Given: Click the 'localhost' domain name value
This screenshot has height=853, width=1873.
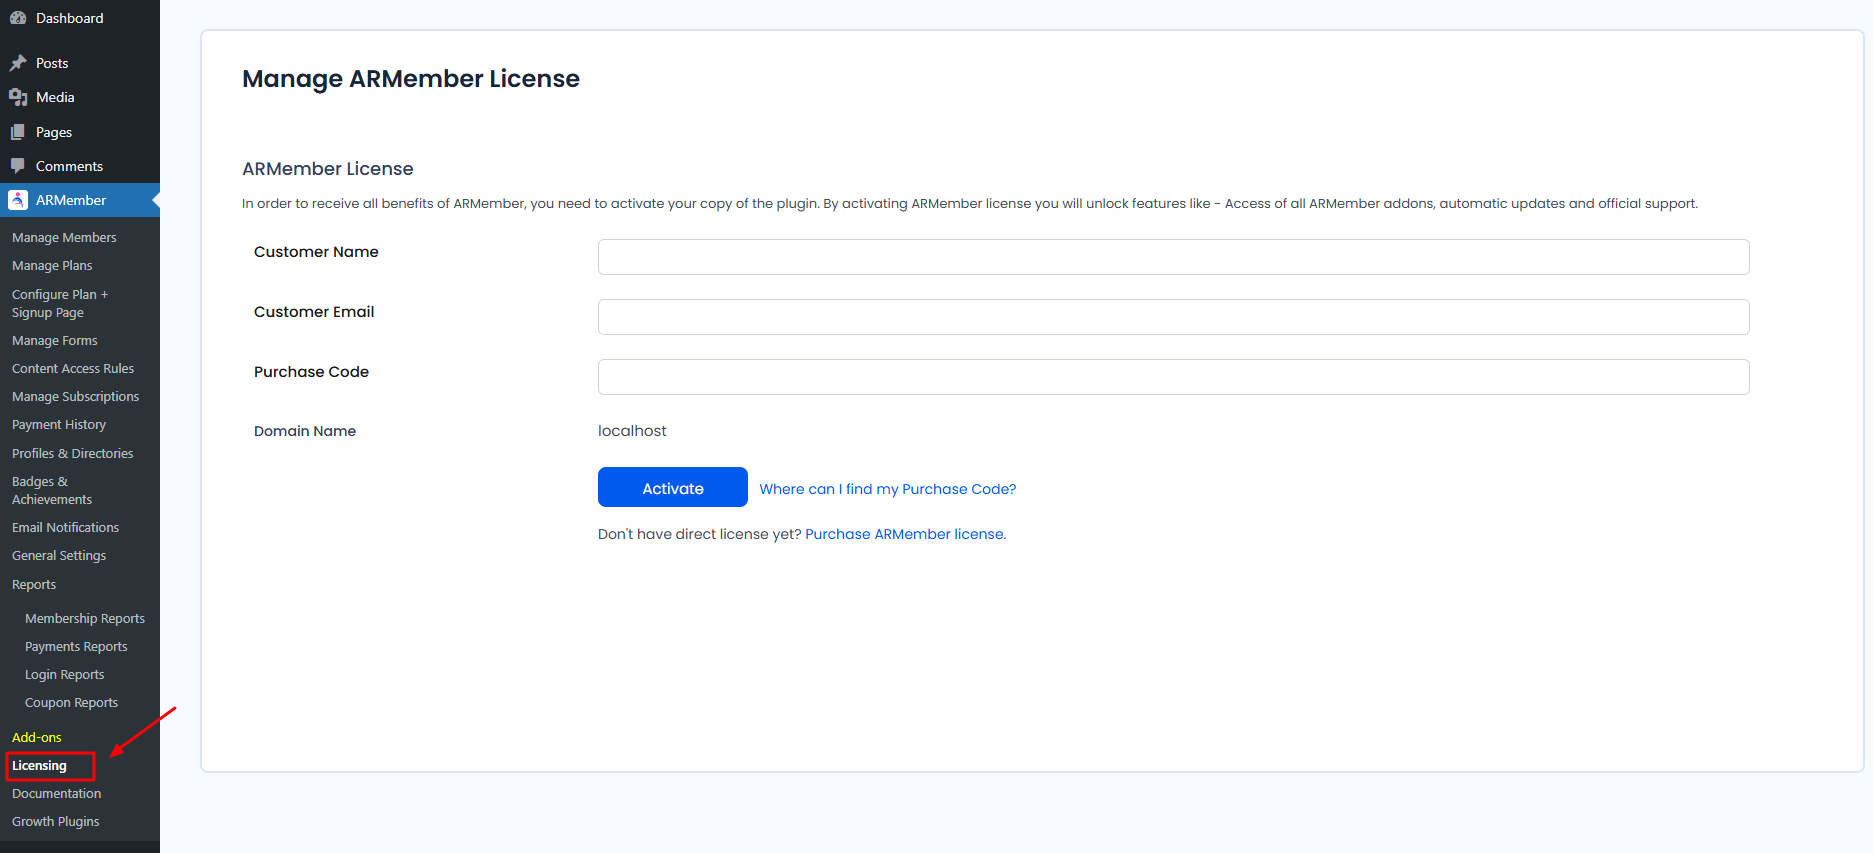Looking at the screenshot, I should coord(632,431).
